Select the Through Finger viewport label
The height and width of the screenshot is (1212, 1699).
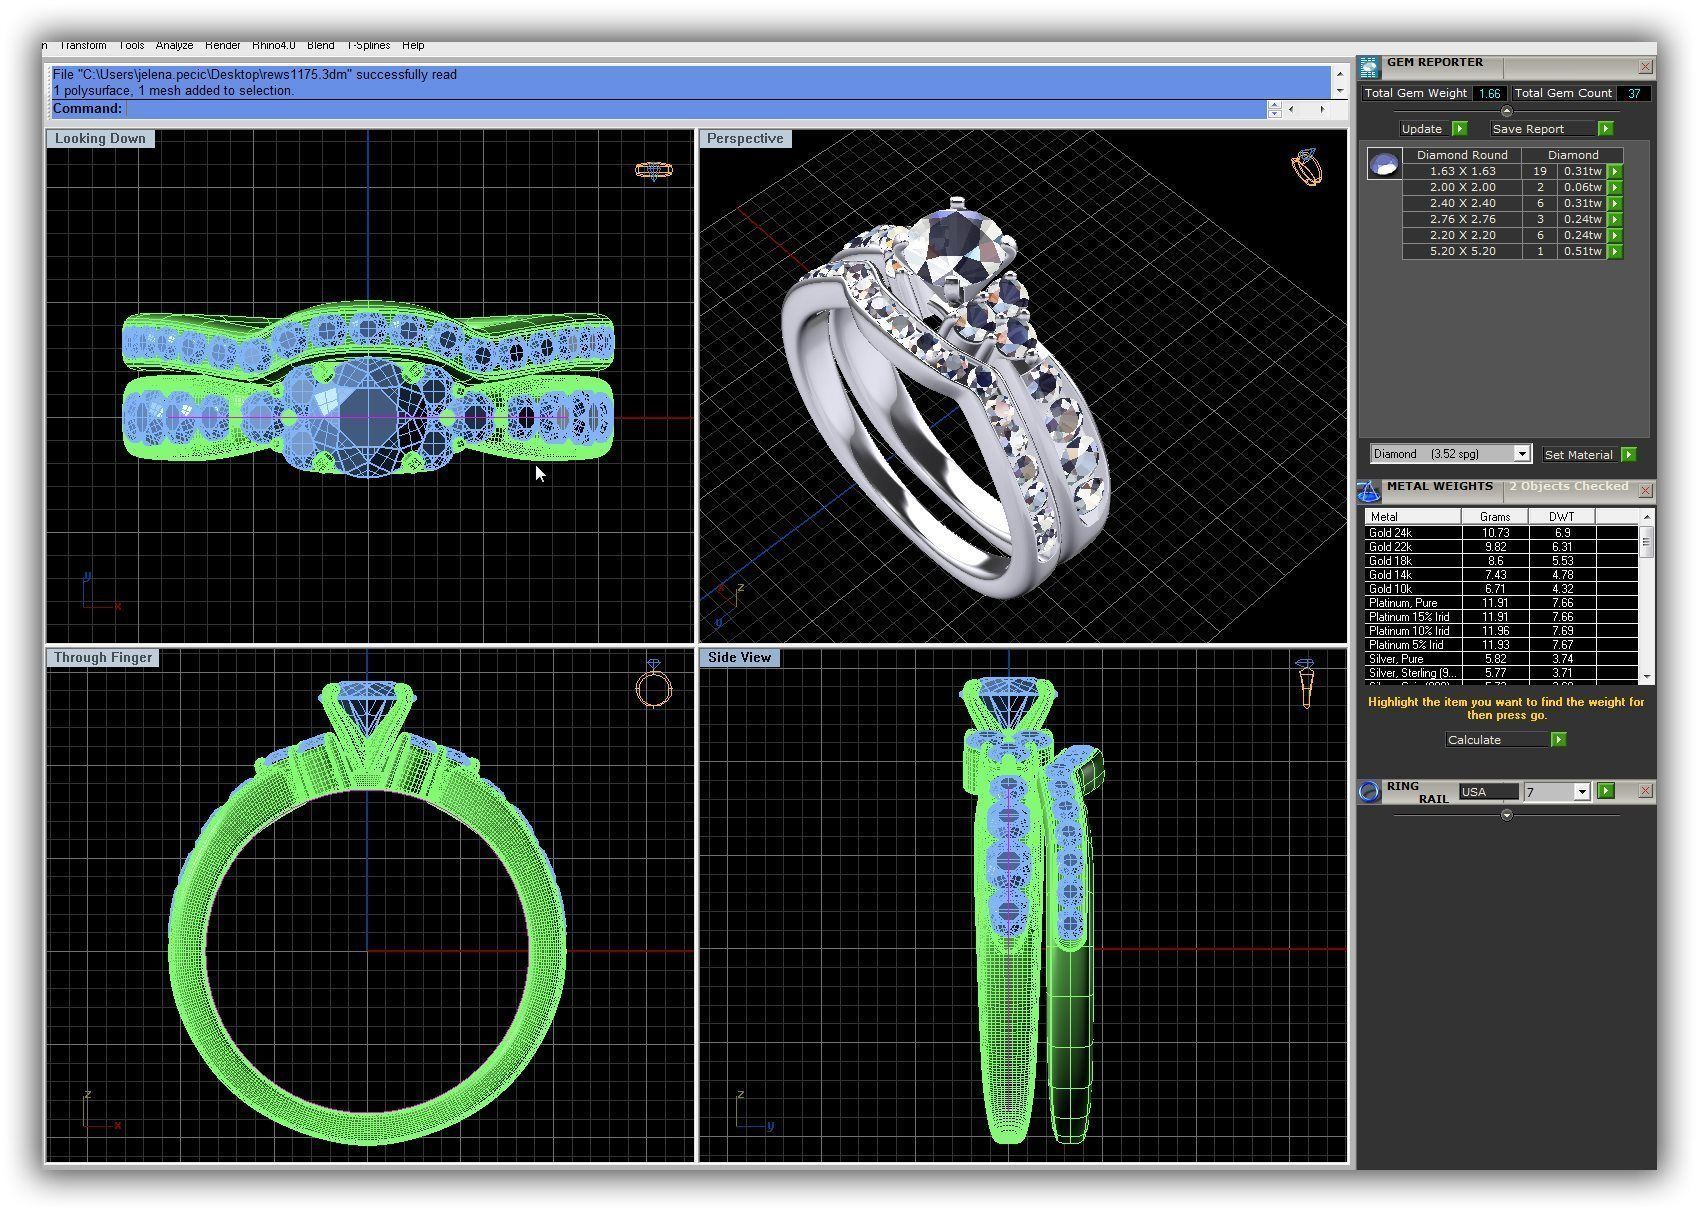point(103,658)
